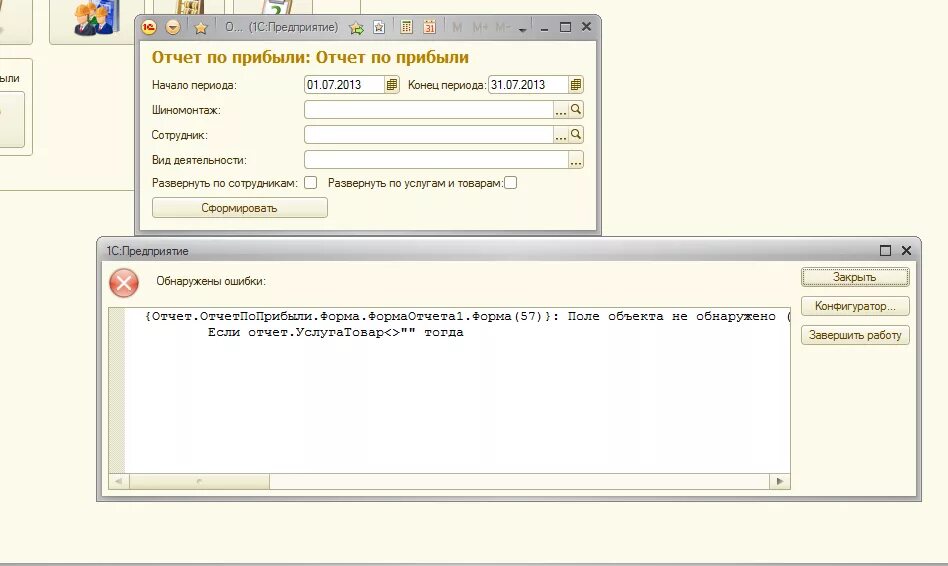The width and height of the screenshot is (948, 566).
Task: Click error line 'Поле объекта не обнаружено'
Action: point(671,316)
